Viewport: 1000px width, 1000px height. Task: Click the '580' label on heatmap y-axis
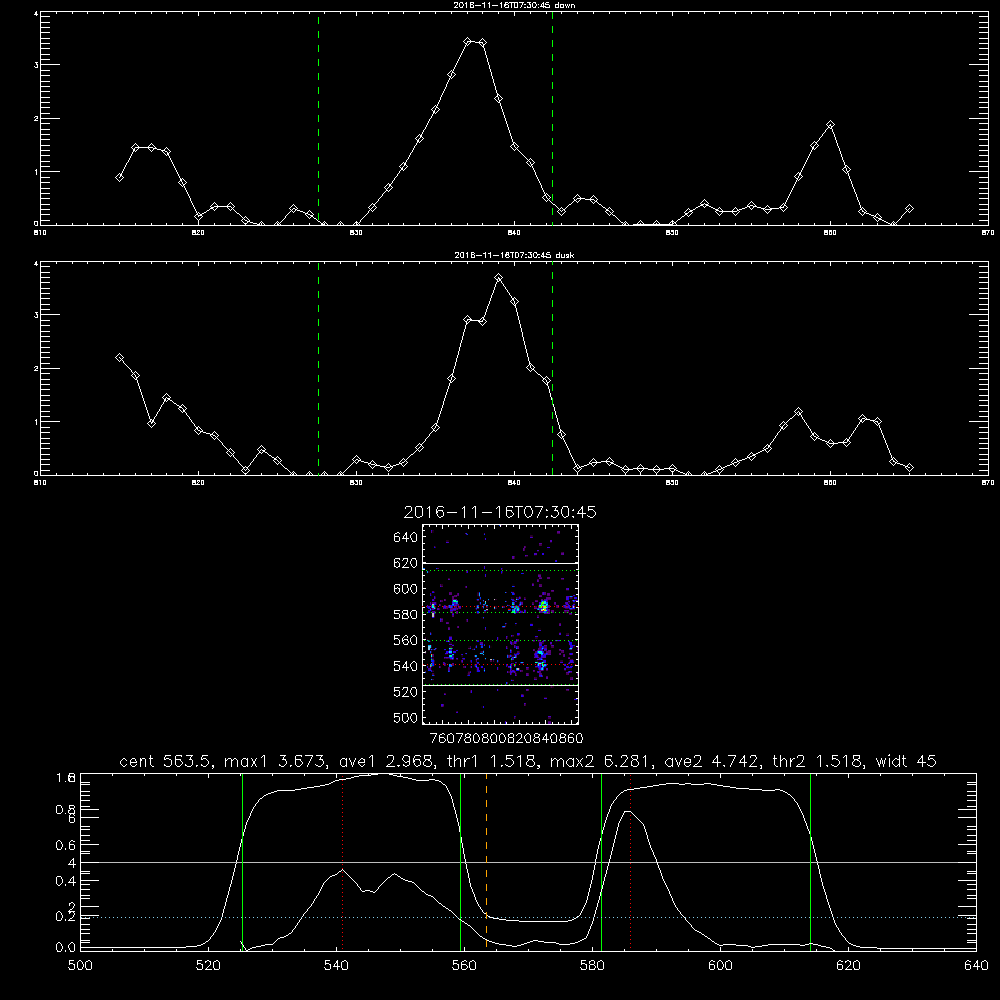pyautogui.click(x=406, y=615)
